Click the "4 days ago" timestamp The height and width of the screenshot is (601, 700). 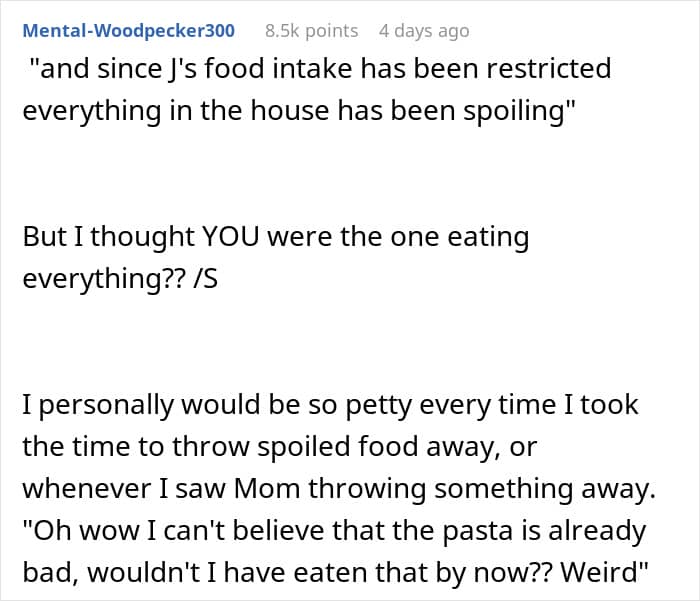pyautogui.click(x=424, y=31)
